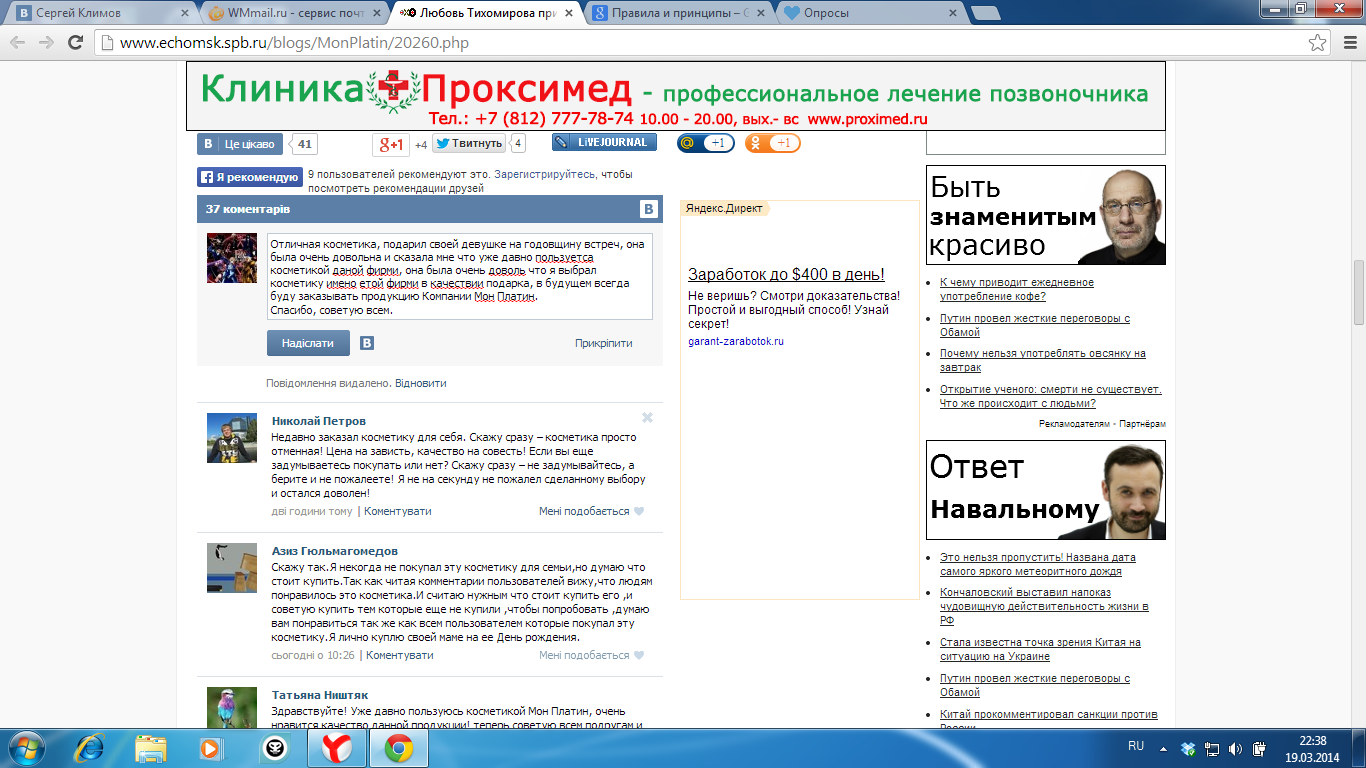This screenshot has height=768, width=1366.
Task: Open meteor shower date article link
Action: coord(1038,564)
